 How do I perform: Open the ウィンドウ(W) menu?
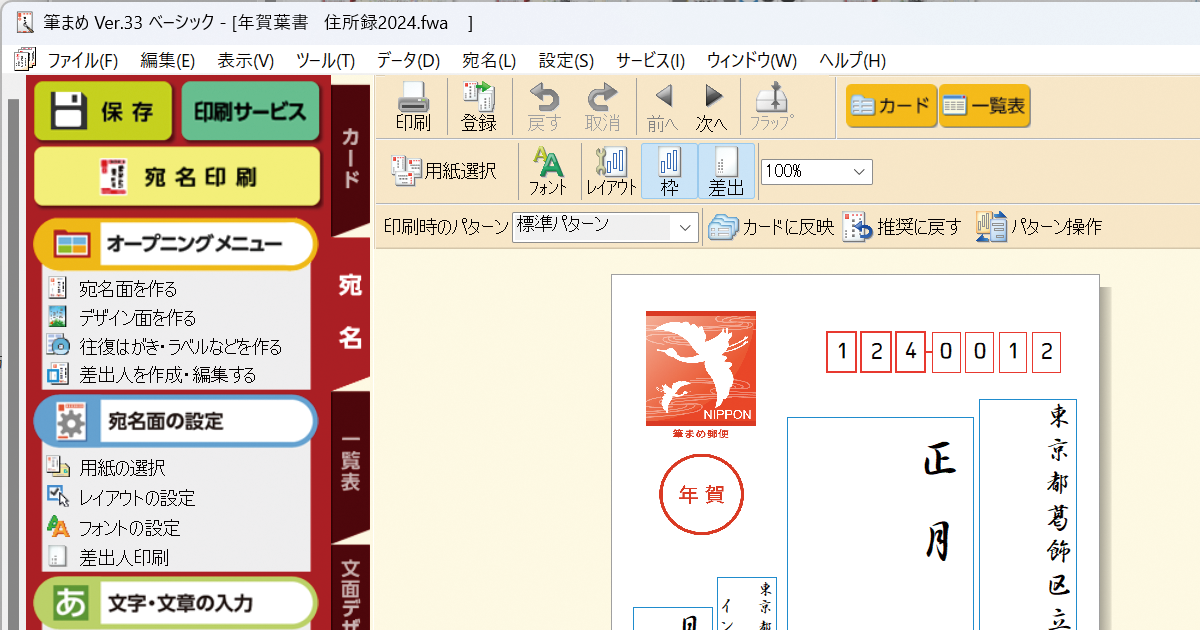point(752,60)
